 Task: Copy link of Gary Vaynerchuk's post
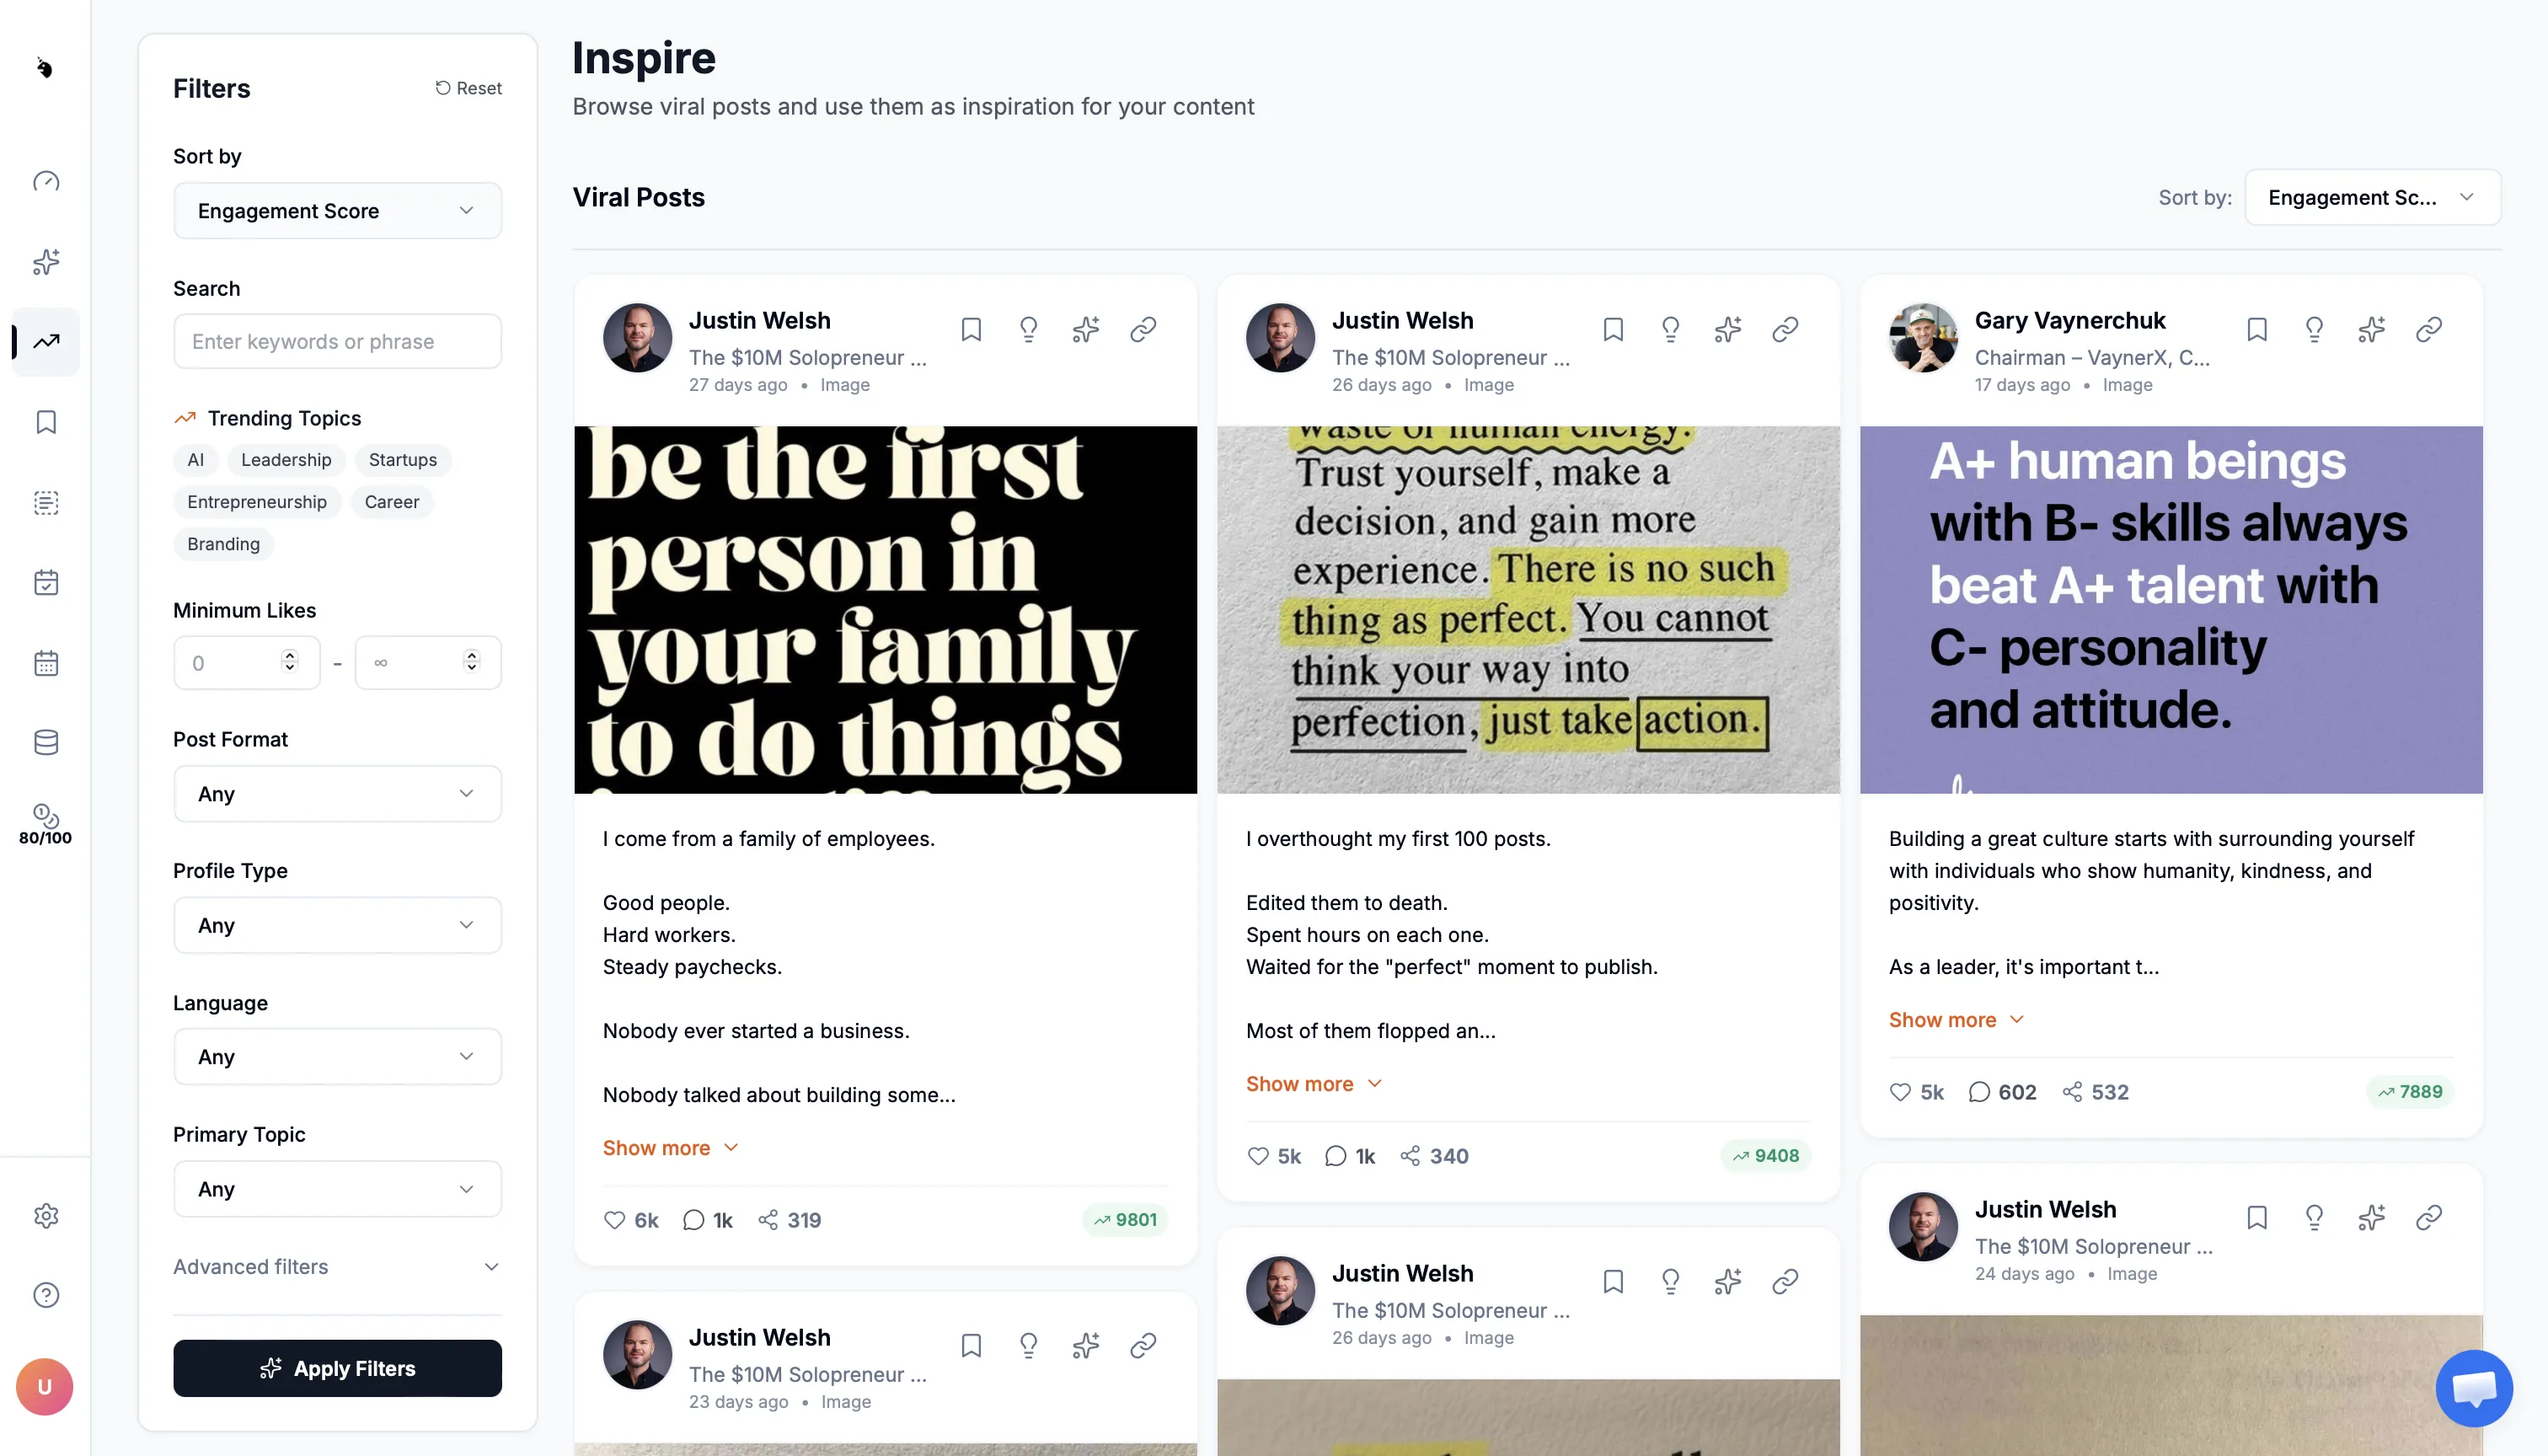pos(2429,329)
